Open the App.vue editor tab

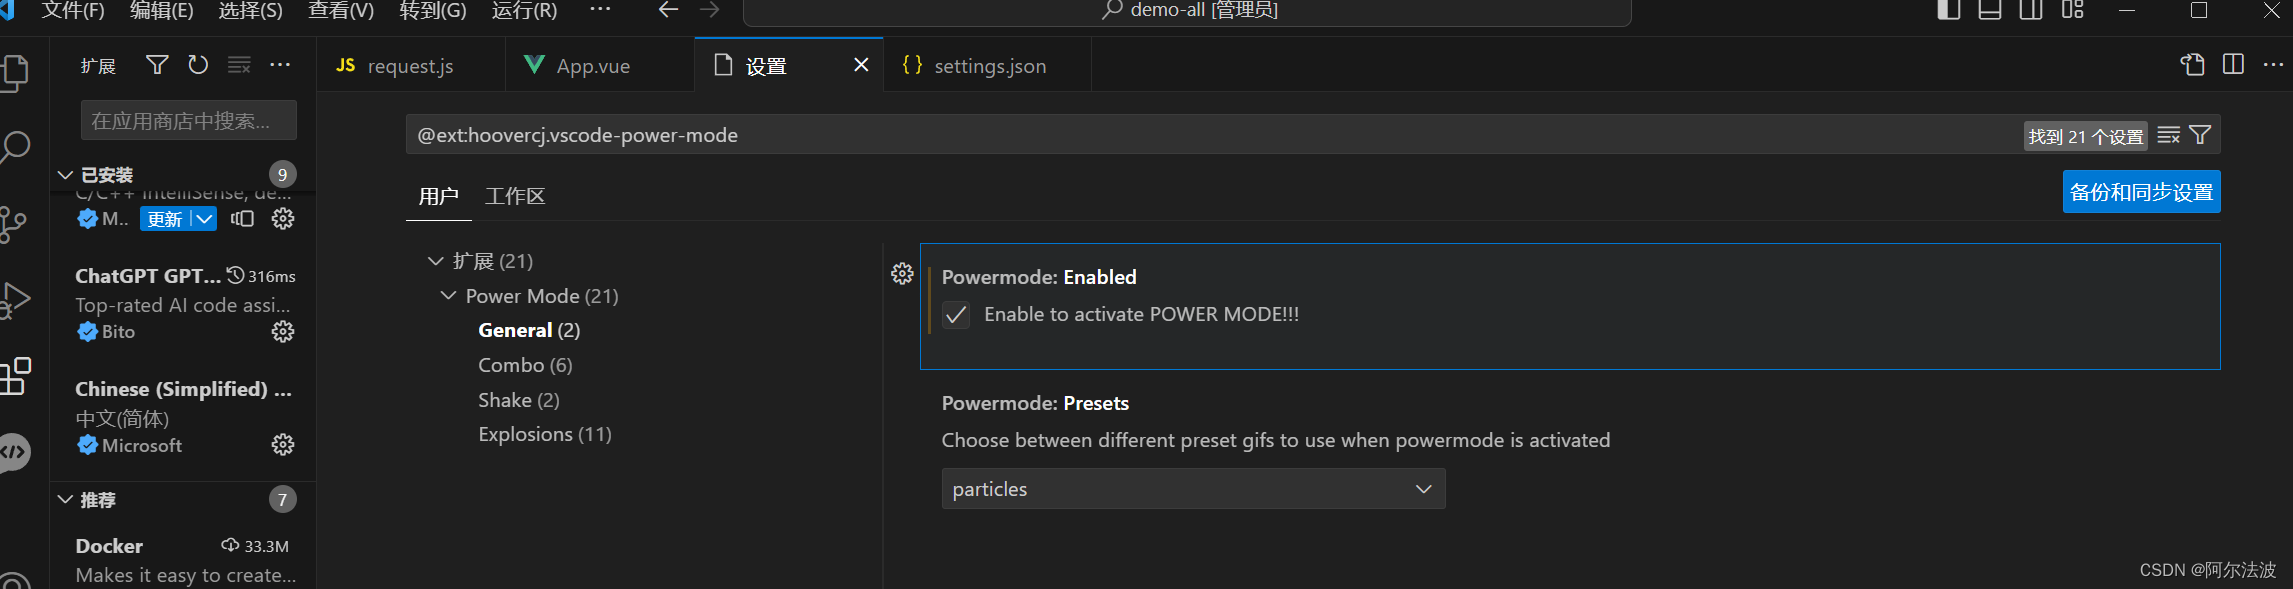tap(593, 65)
